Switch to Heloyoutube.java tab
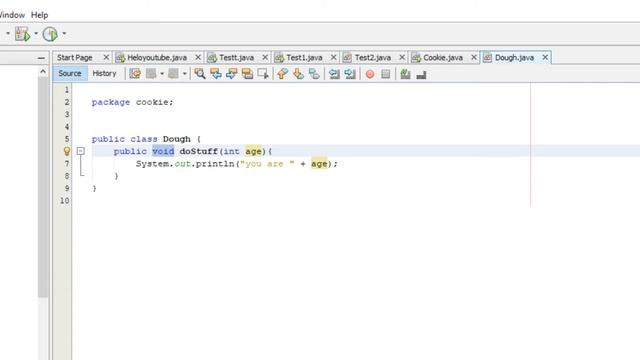 (157, 58)
